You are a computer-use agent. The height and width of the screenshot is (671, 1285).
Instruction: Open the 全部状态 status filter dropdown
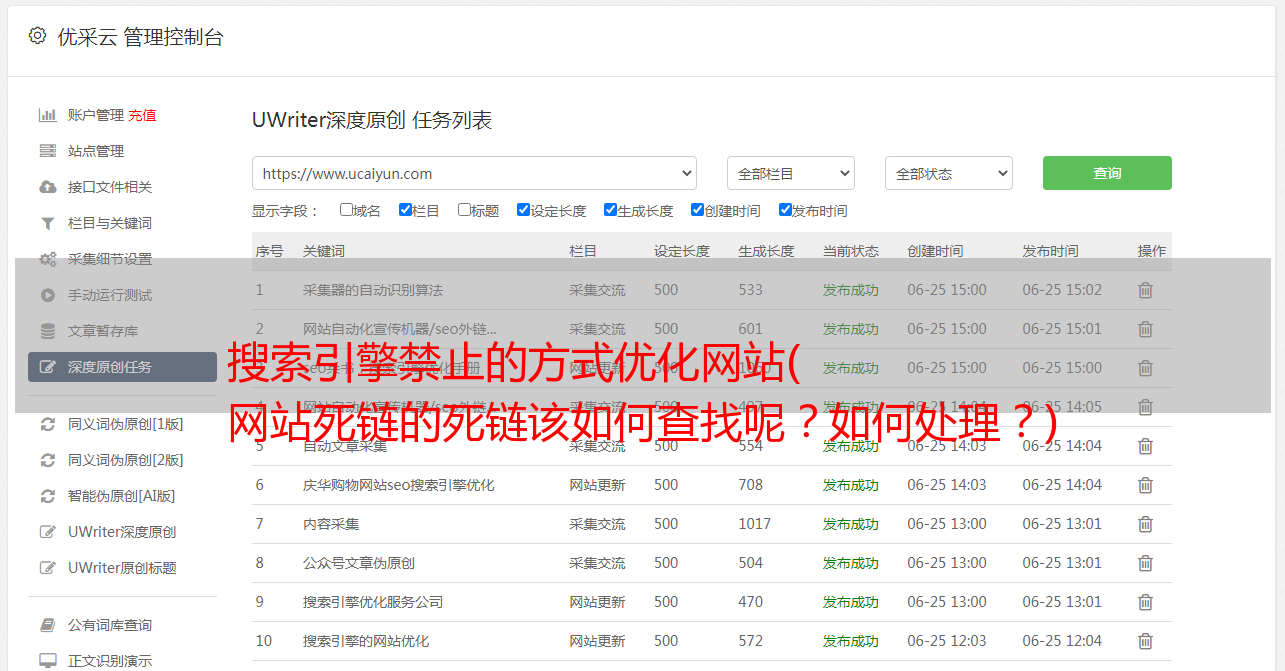click(948, 173)
